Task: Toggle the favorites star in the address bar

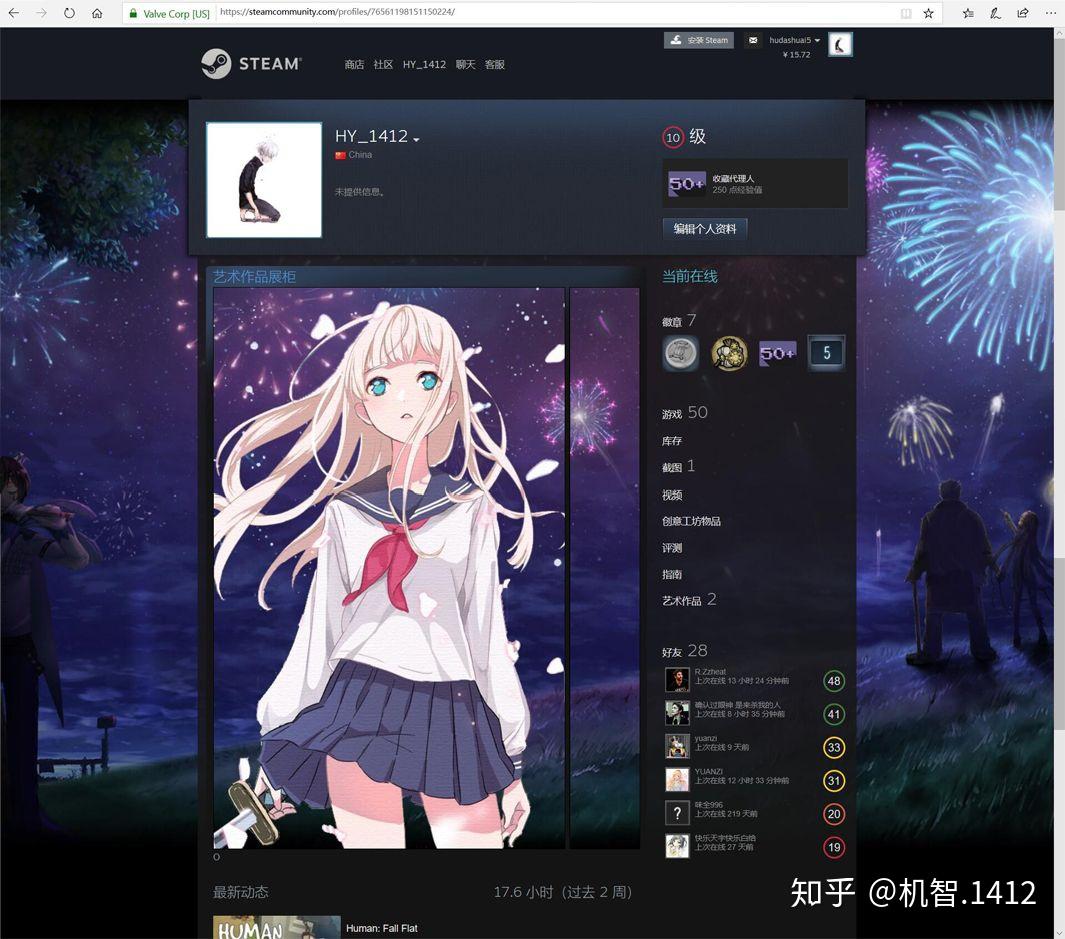Action: point(929,13)
